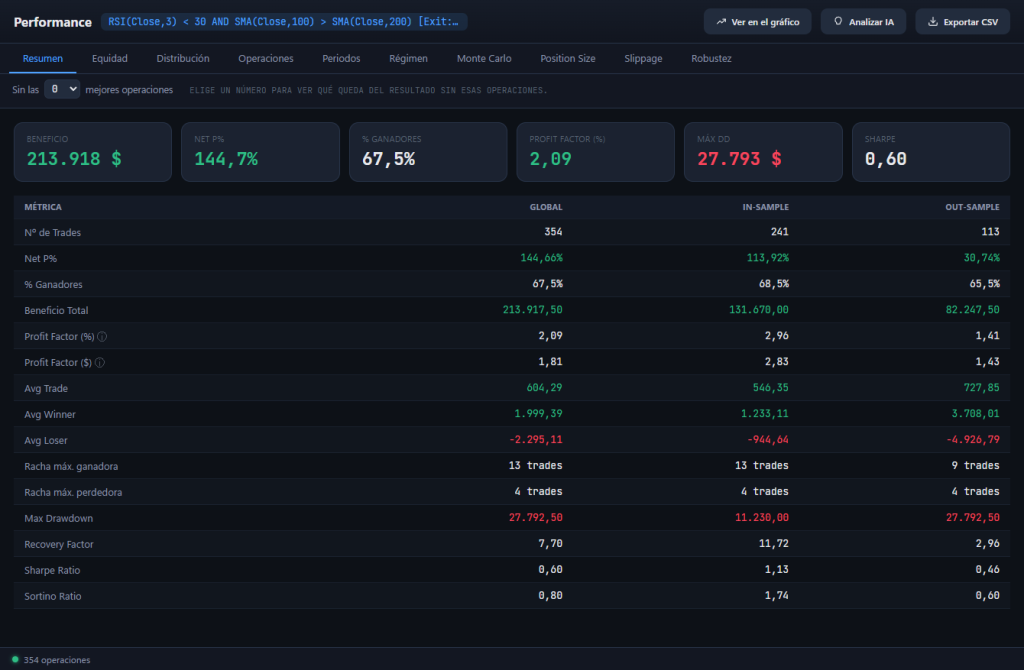Screen dimensions: 1024x670
Task: Select the Periodos tab
Action: click(x=341, y=58)
